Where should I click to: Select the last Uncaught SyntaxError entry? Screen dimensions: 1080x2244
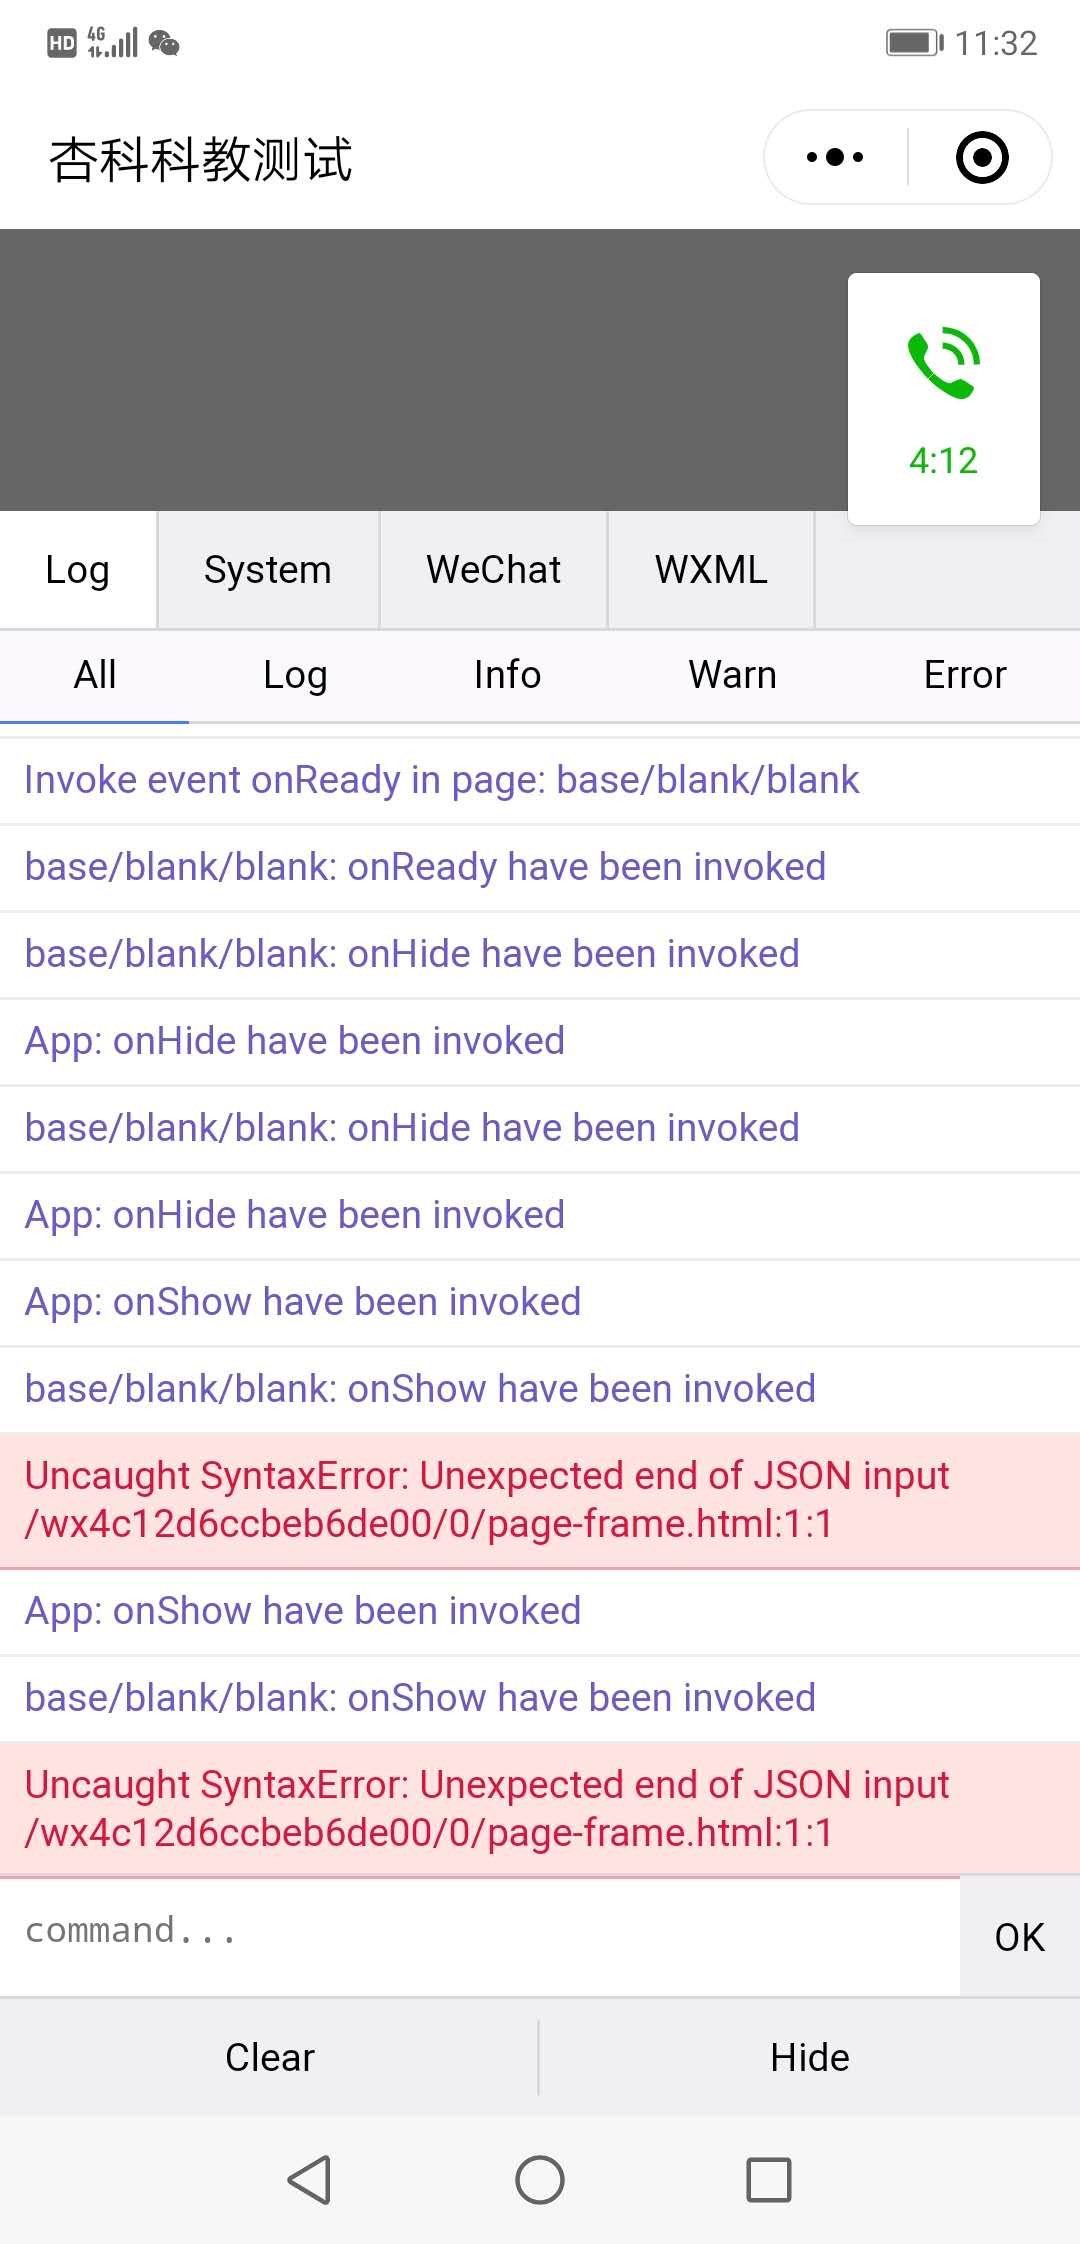coord(540,1809)
